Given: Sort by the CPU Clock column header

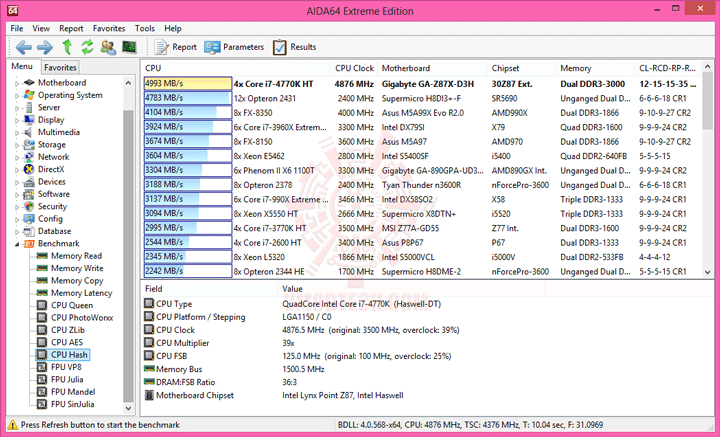Looking at the screenshot, I should [353, 68].
